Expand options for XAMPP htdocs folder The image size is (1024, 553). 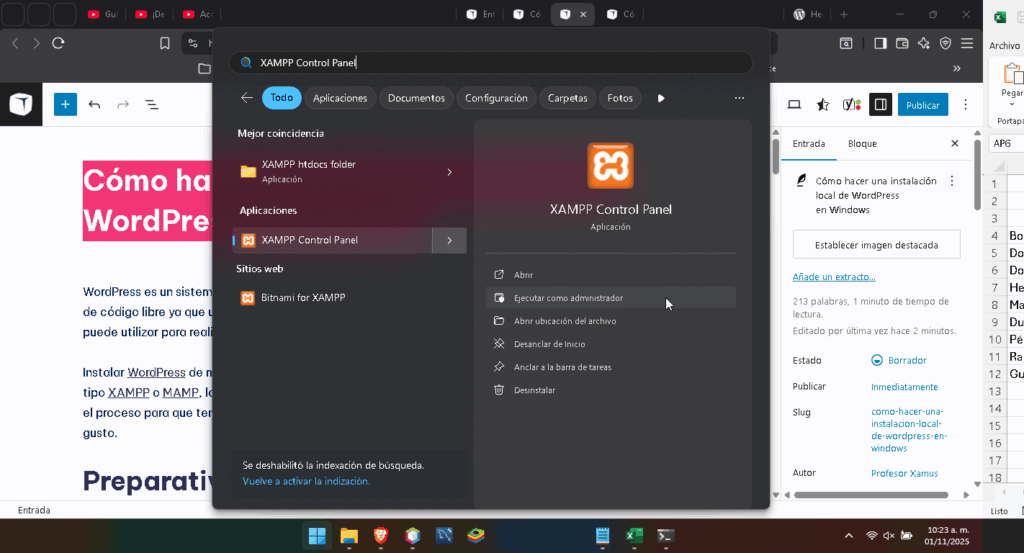point(449,172)
